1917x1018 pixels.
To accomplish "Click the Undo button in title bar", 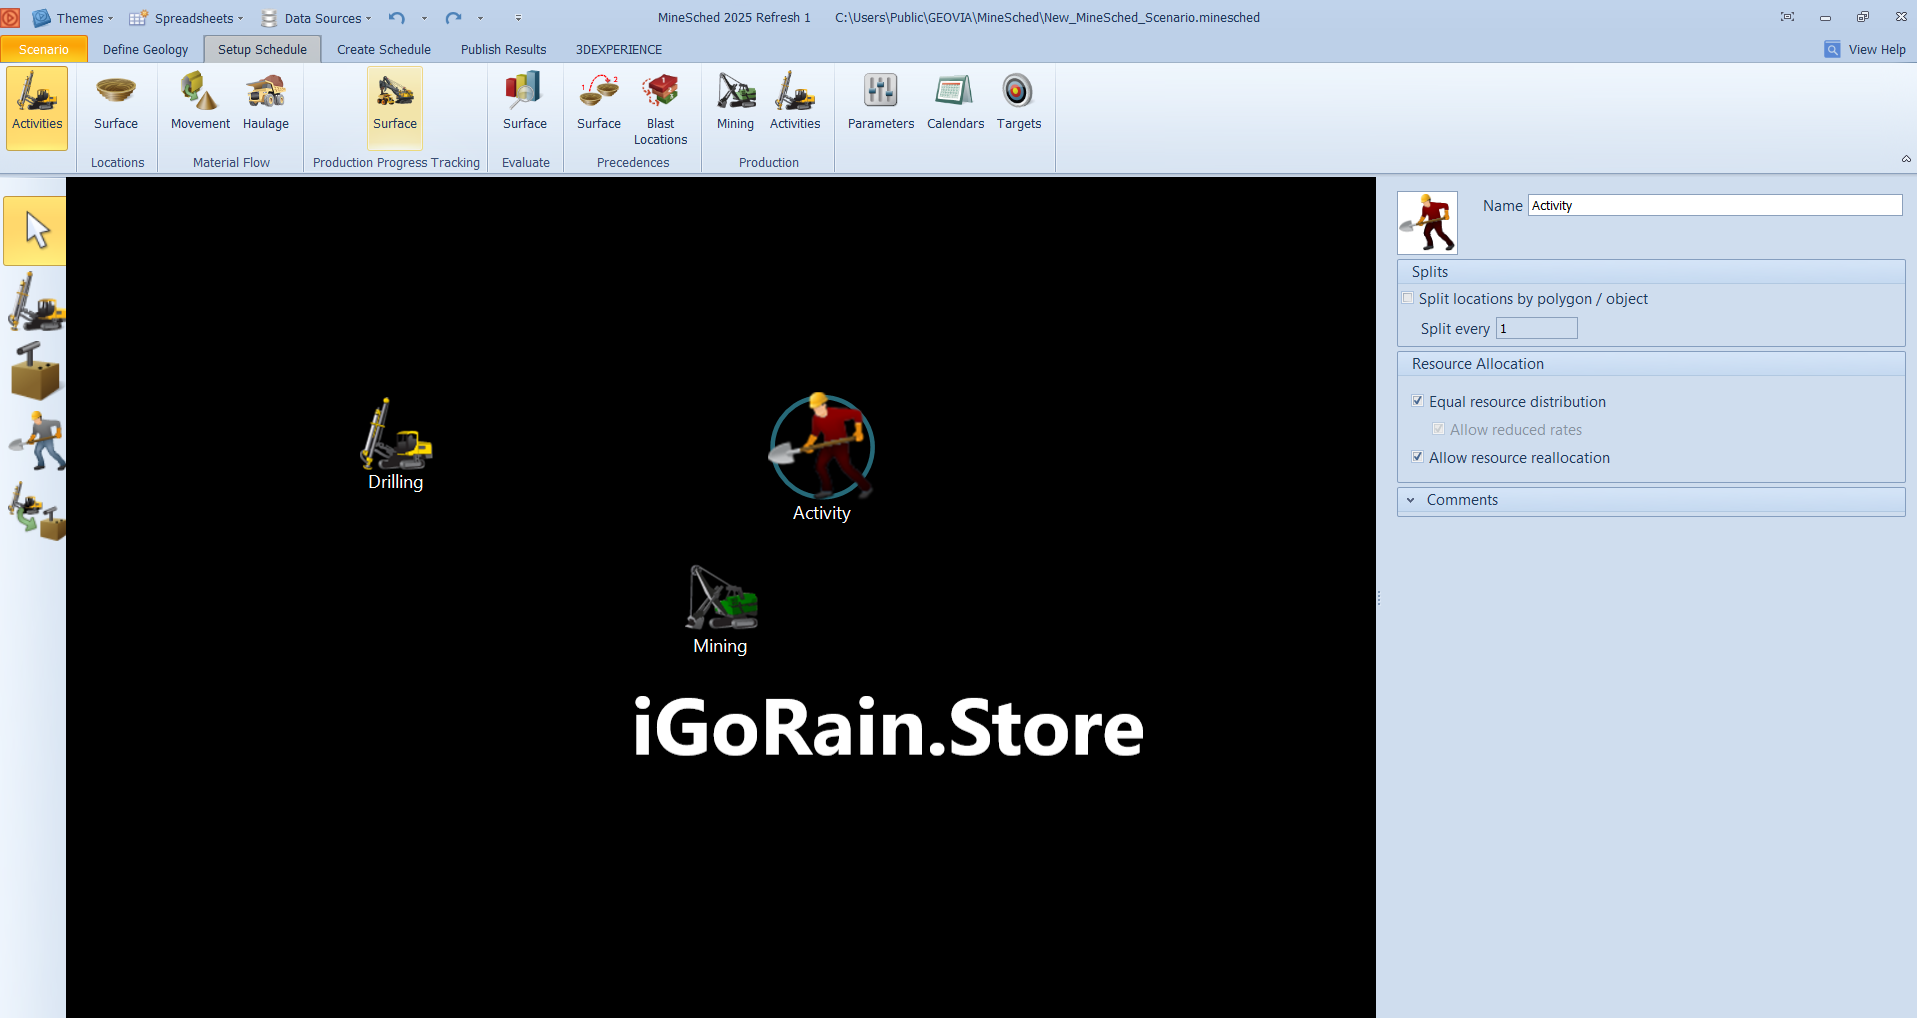I will coord(397,18).
